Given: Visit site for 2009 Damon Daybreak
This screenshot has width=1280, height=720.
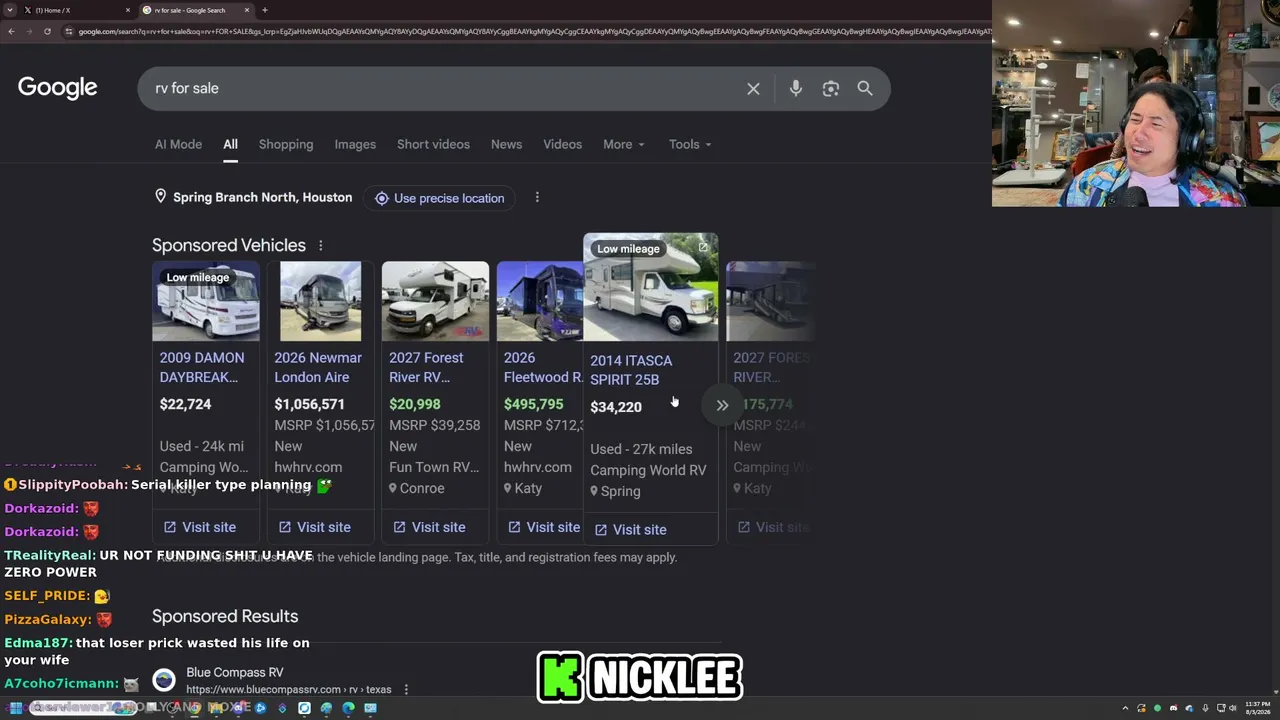Looking at the screenshot, I should pos(200,527).
